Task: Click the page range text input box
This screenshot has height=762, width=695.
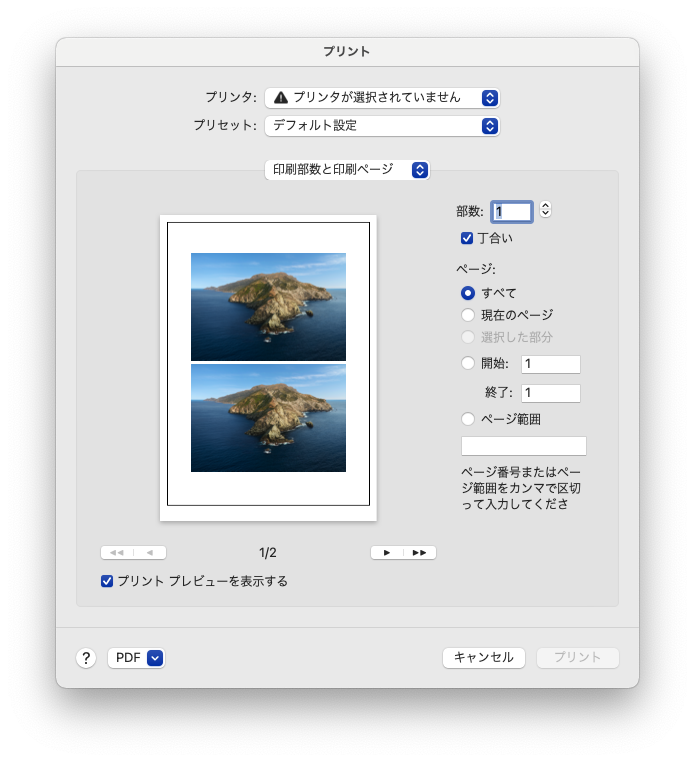Action: pyautogui.click(x=523, y=446)
